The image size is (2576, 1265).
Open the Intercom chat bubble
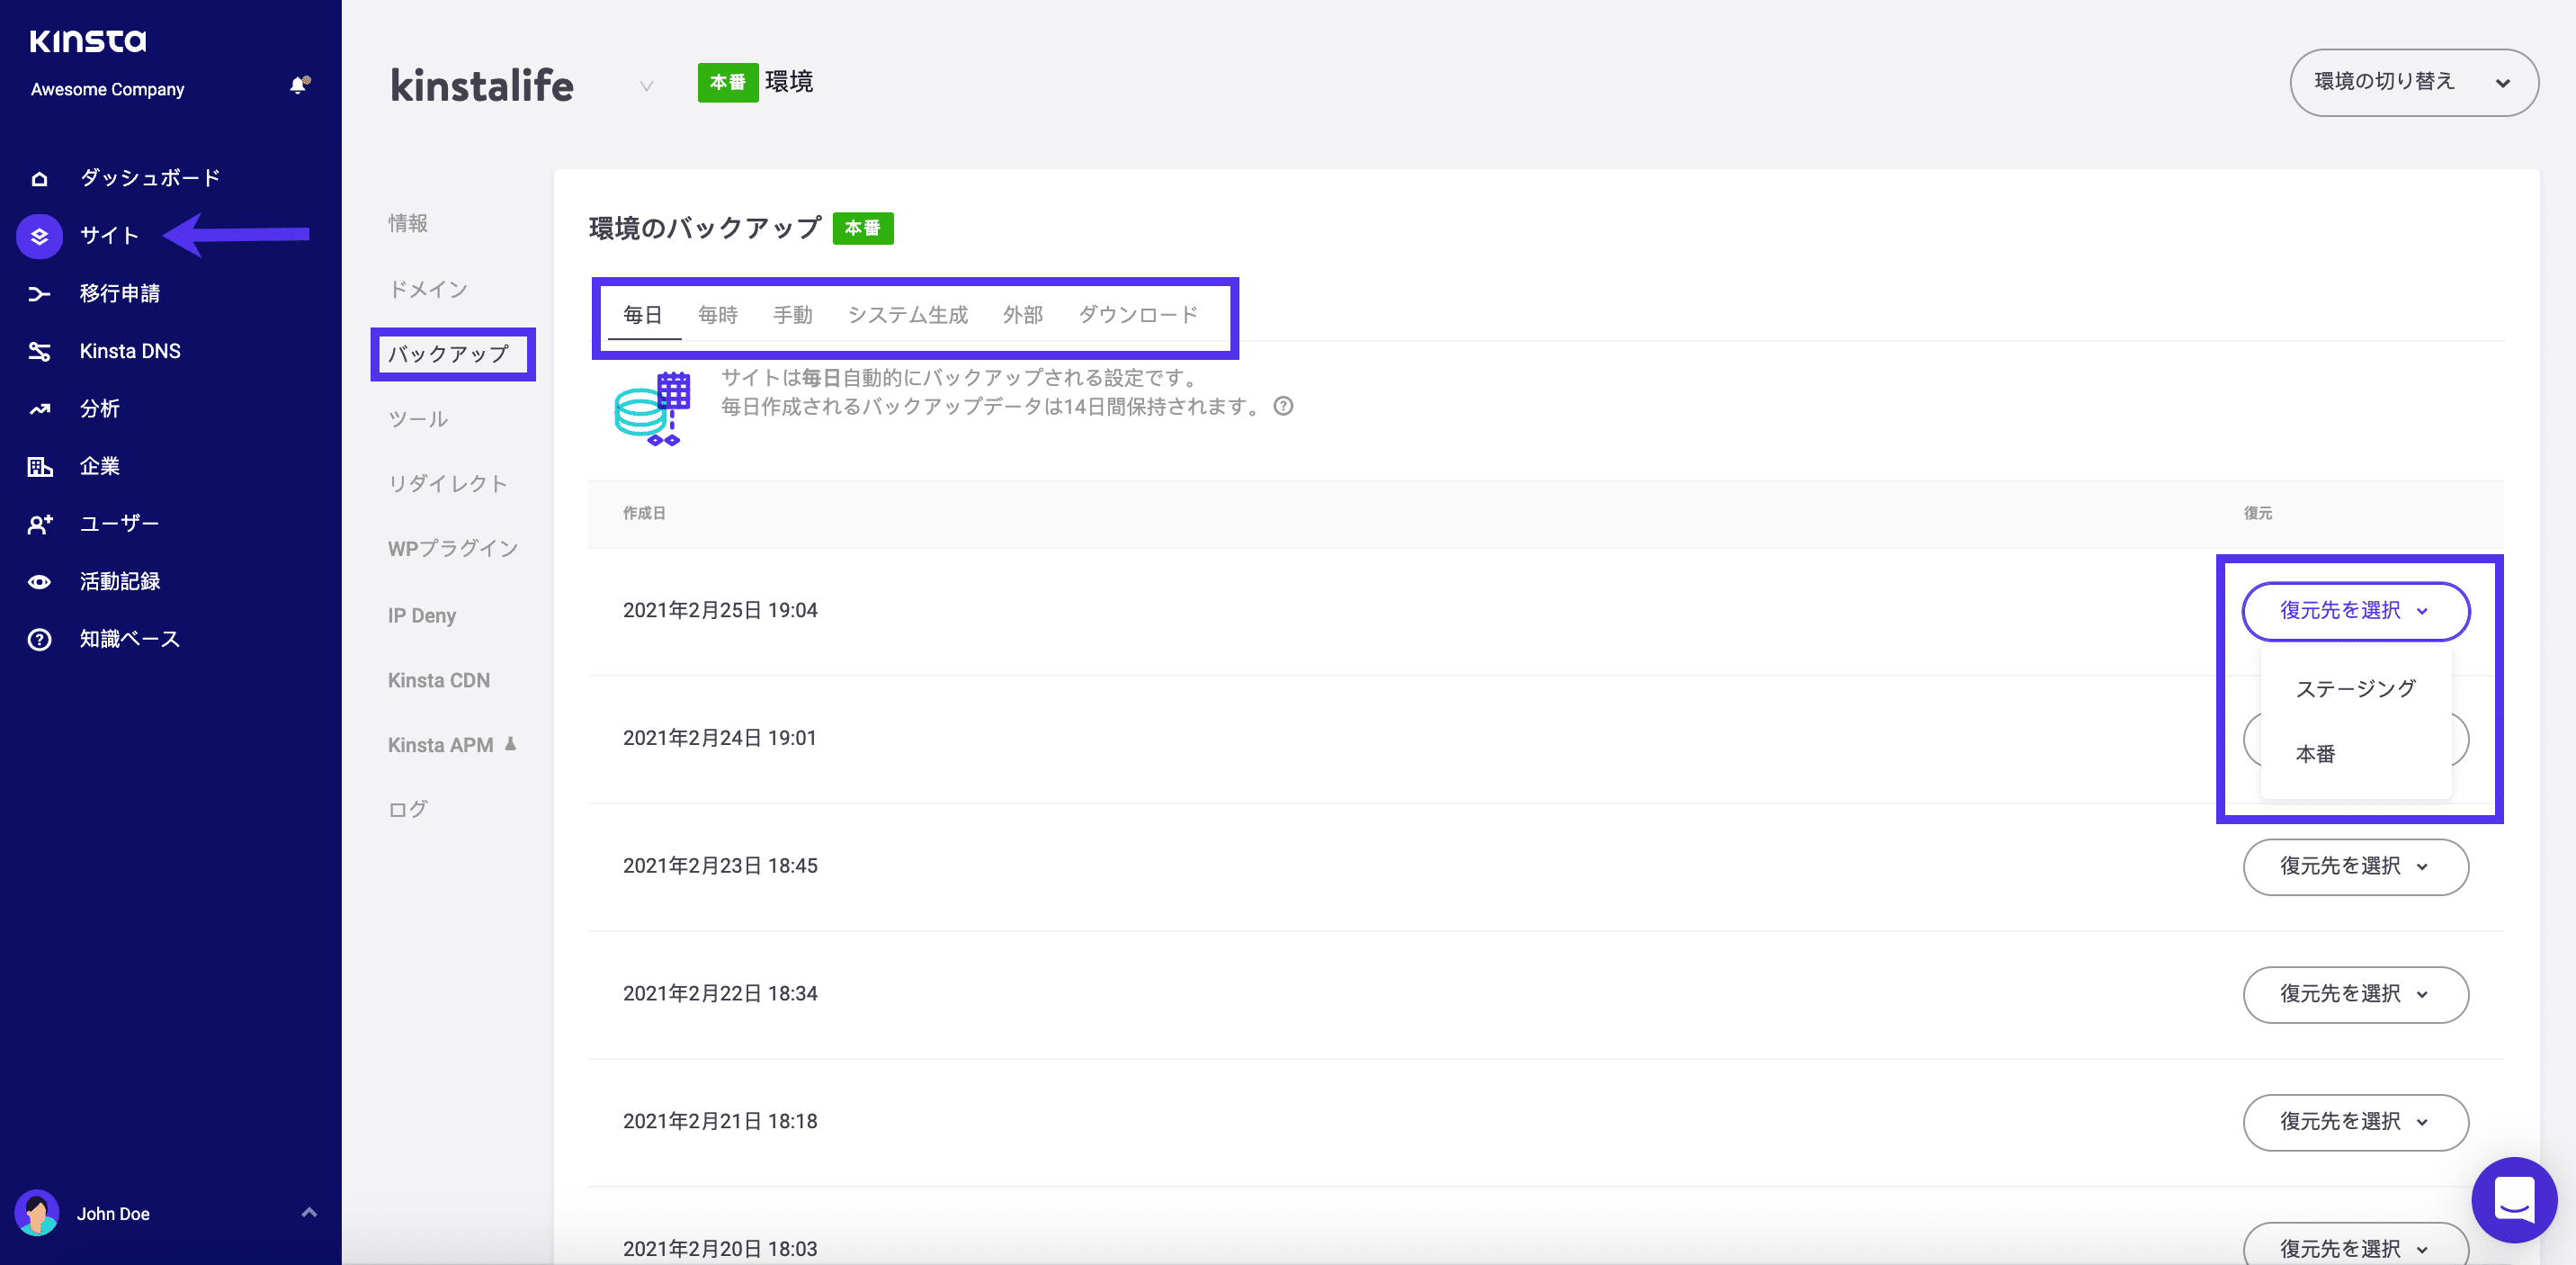[2515, 1199]
